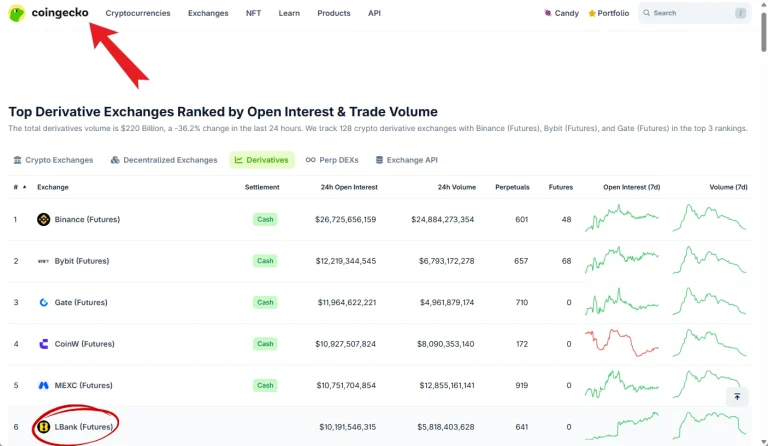Click CoinW red Open Interest sparkline
768x446 pixels.
tap(622, 343)
